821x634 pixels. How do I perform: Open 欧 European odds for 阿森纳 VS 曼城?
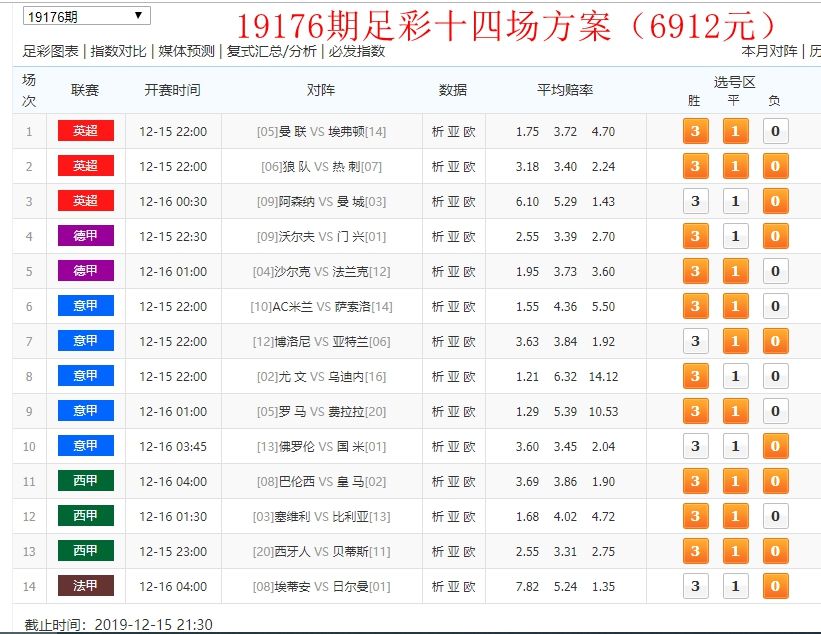pyautogui.click(x=469, y=202)
